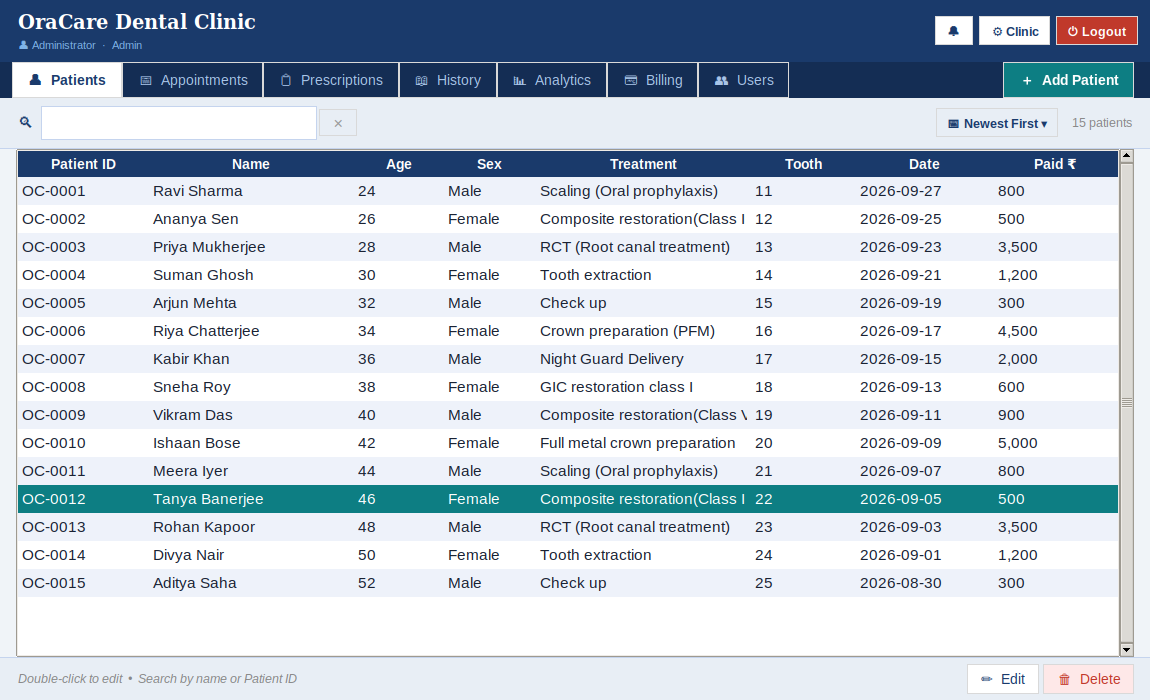Open the Users tab

744,80
